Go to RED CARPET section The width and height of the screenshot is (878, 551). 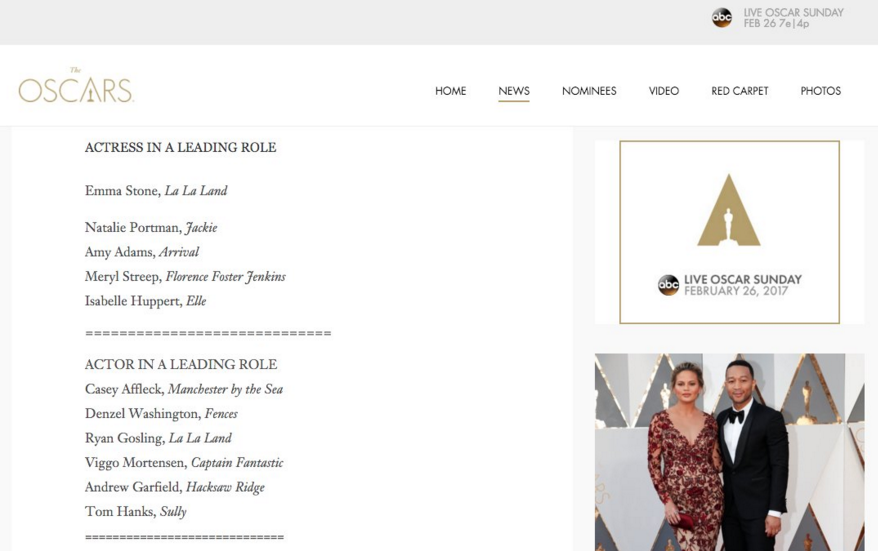click(x=740, y=91)
